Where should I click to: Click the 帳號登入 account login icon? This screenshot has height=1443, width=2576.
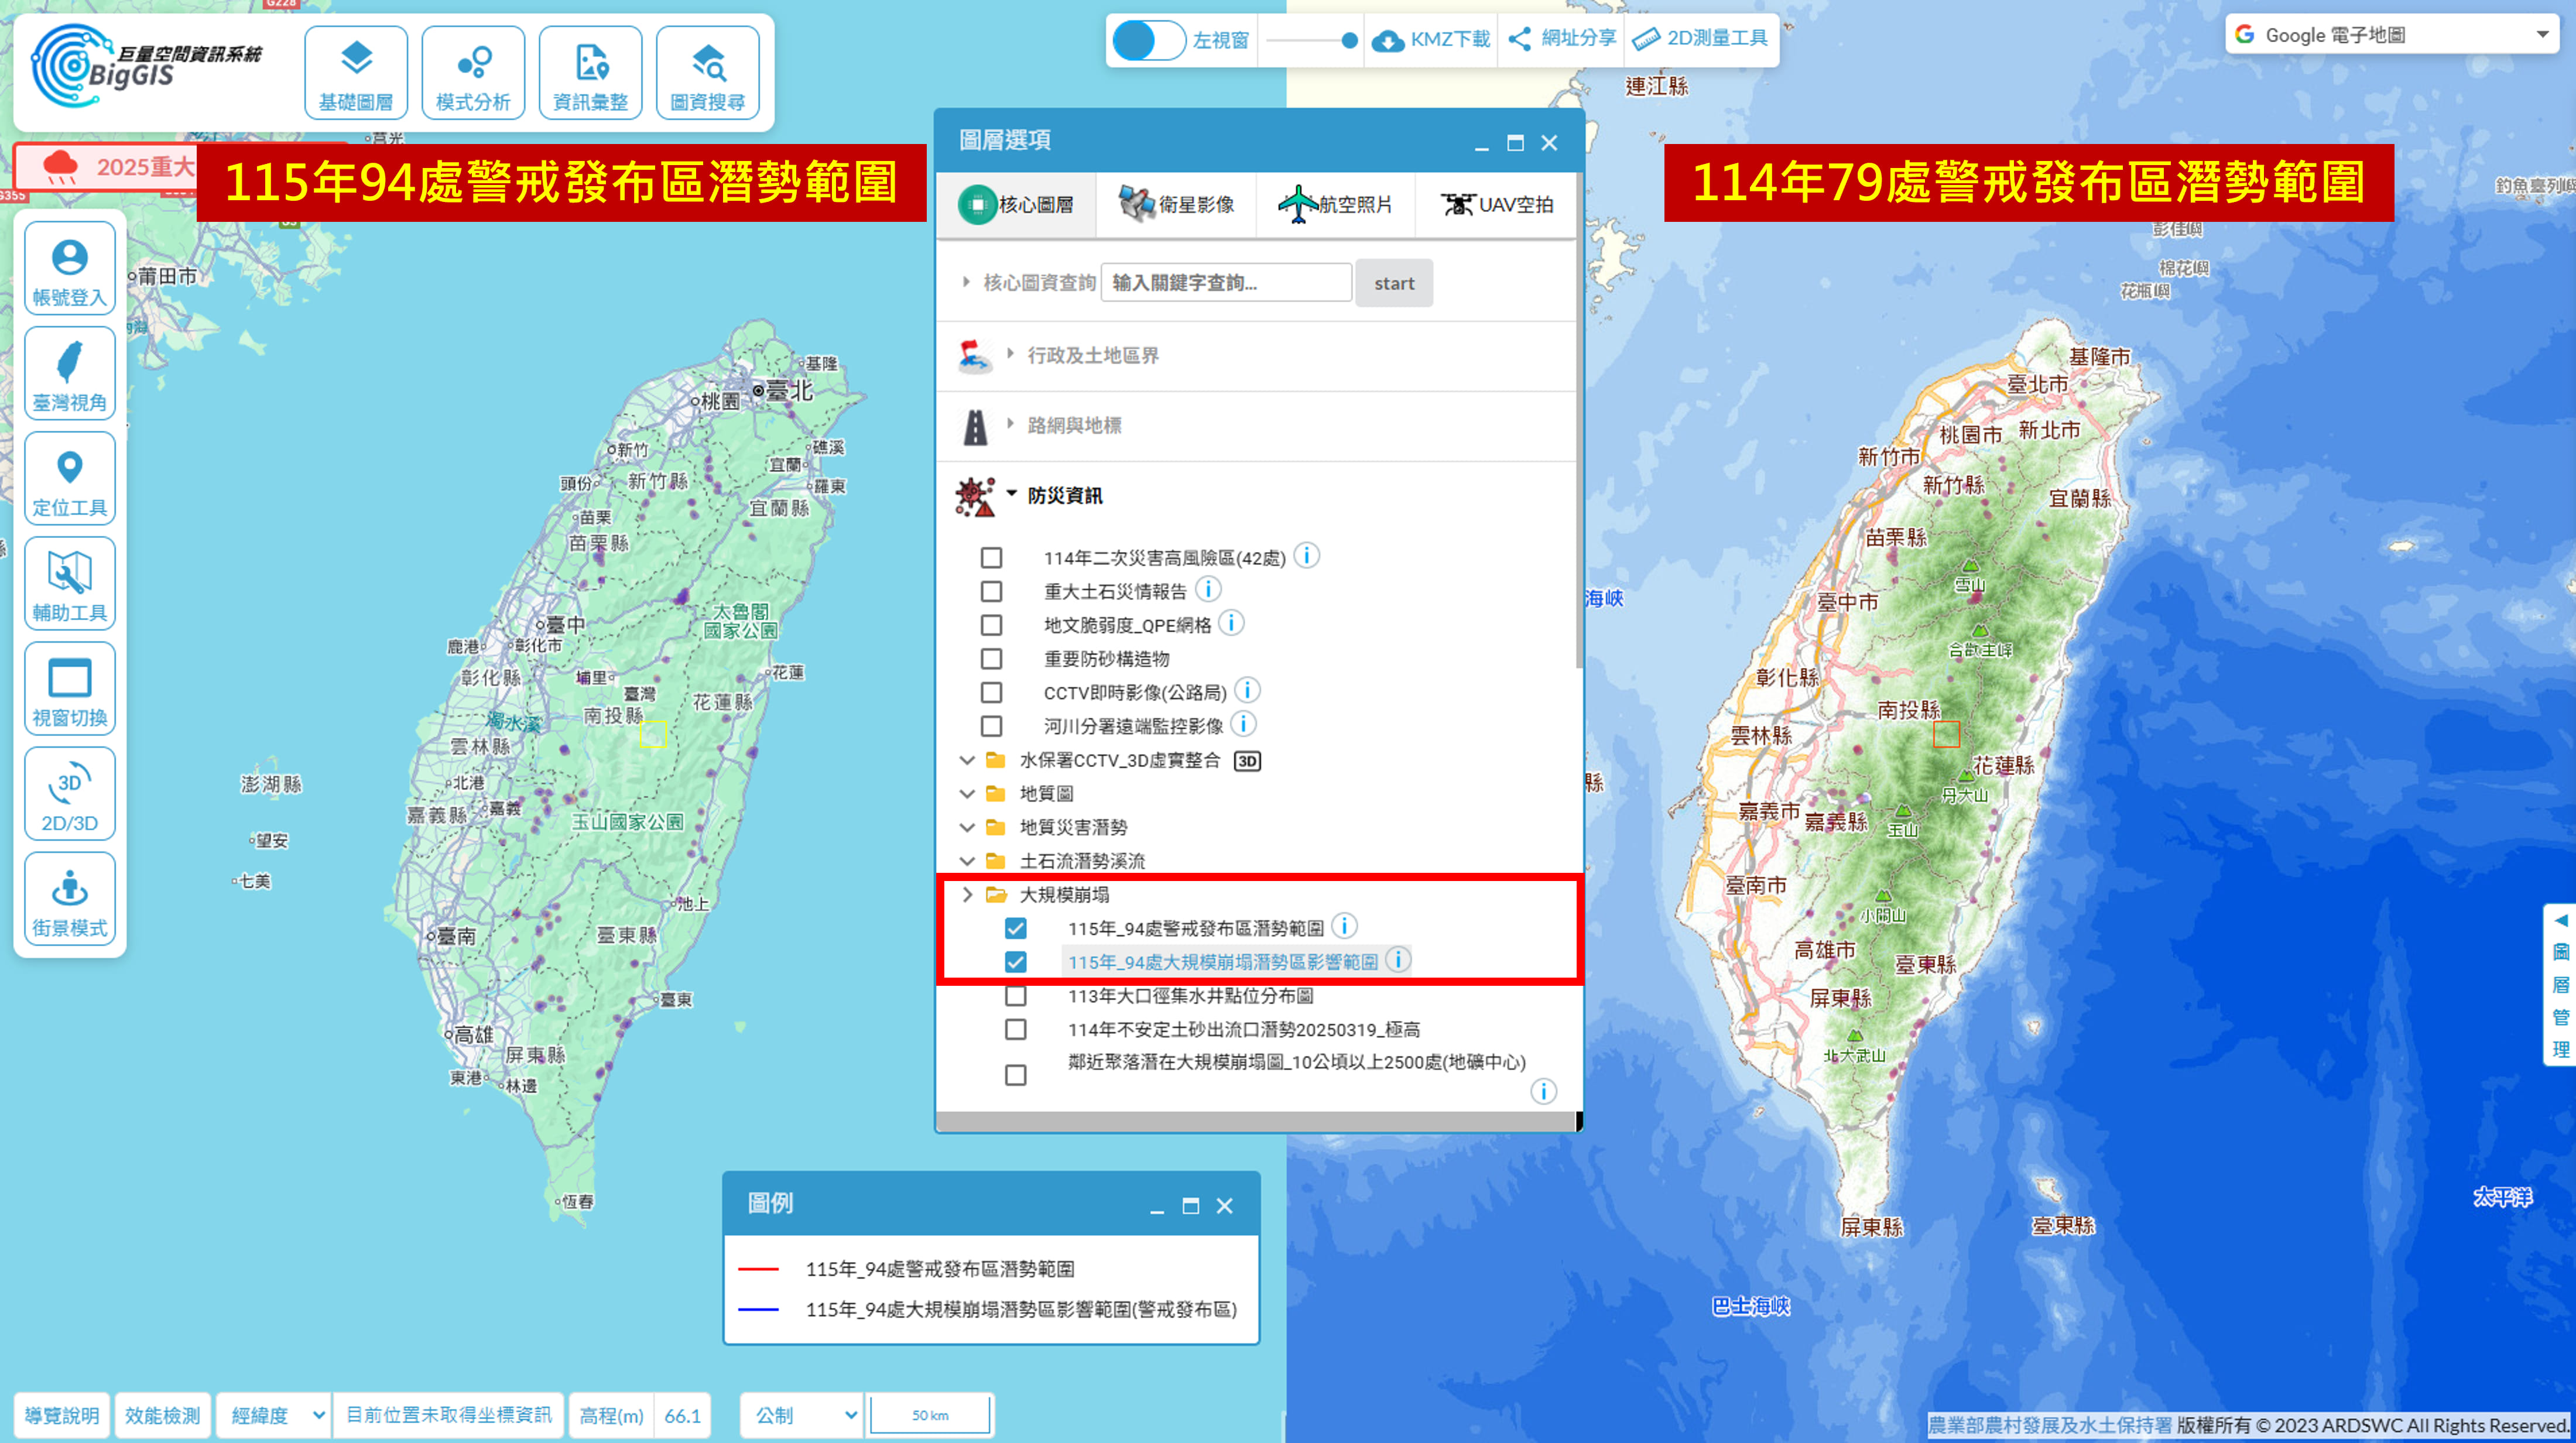click(69, 269)
